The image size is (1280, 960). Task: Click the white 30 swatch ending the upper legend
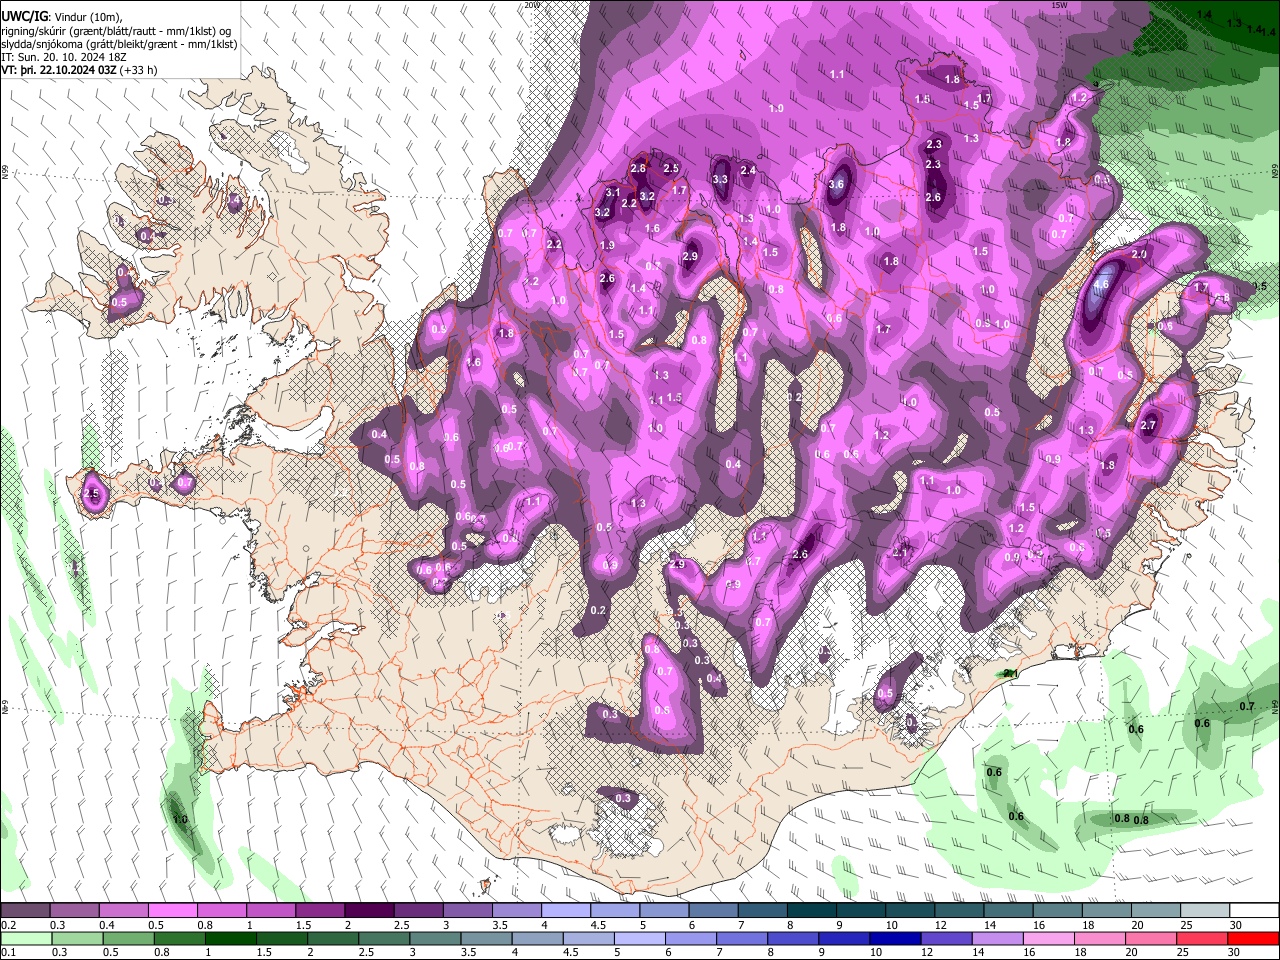(x=1253, y=910)
